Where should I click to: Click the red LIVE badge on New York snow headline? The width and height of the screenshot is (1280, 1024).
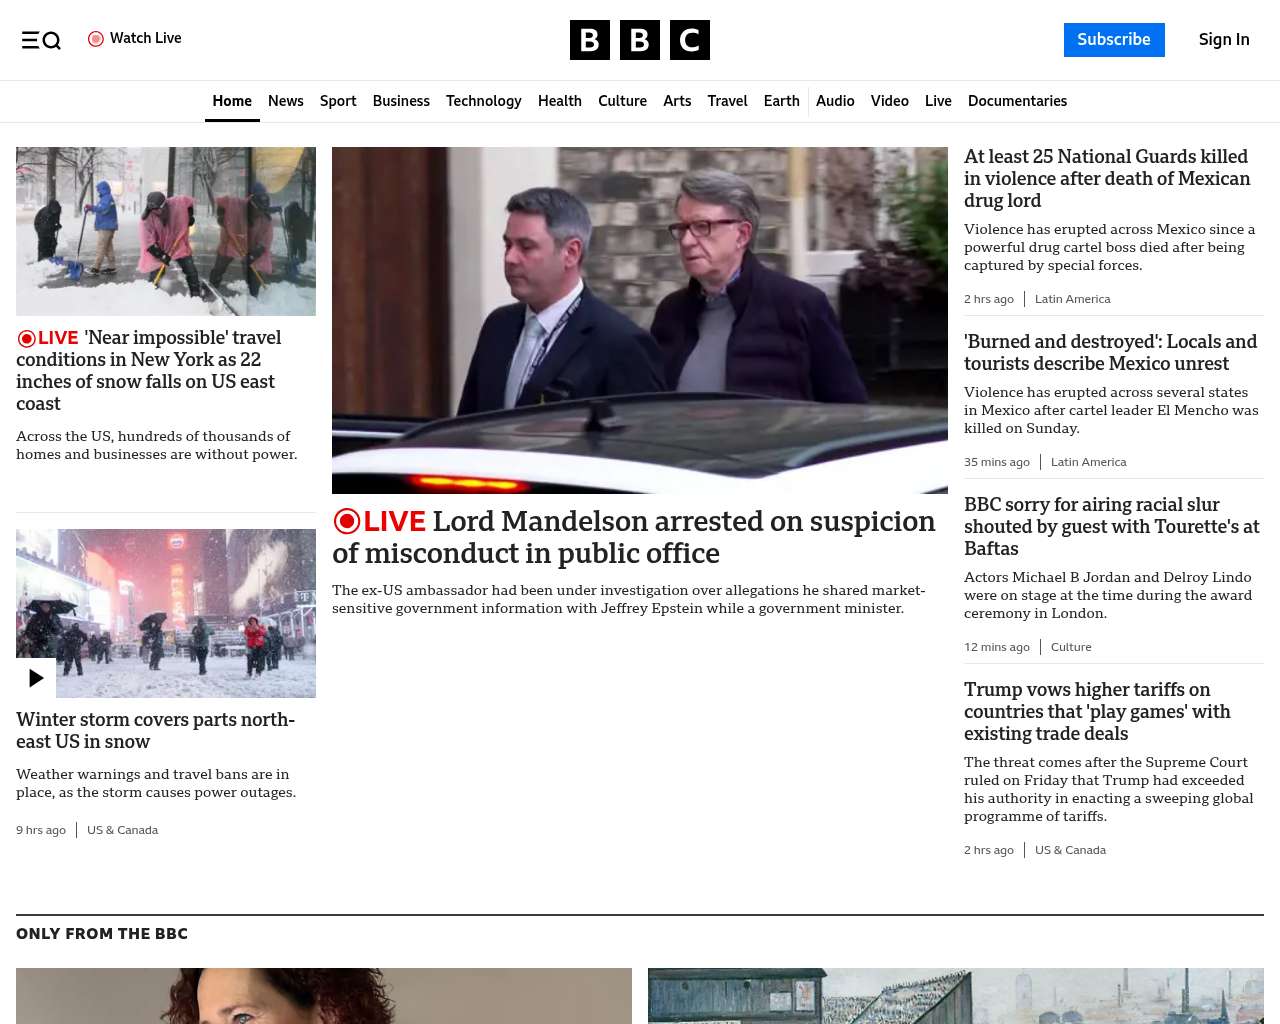coord(48,338)
